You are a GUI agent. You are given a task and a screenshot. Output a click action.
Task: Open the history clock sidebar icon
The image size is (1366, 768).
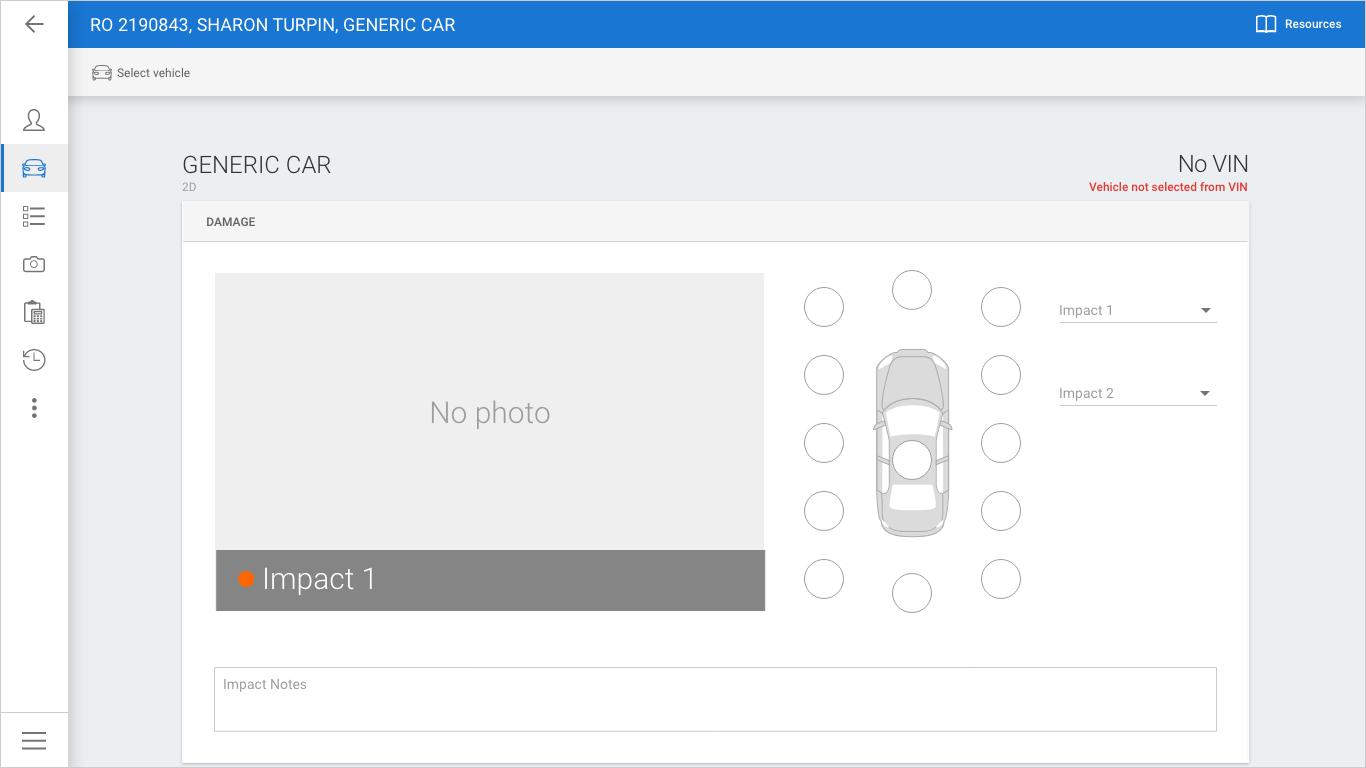pyautogui.click(x=34, y=360)
